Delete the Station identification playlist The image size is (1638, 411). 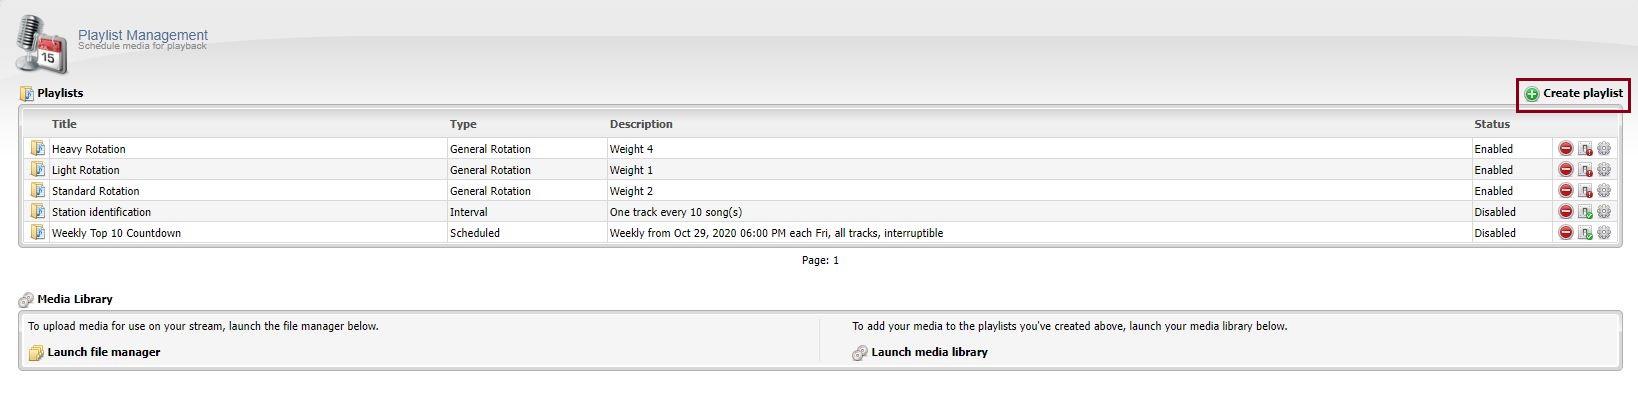pos(1566,211)
